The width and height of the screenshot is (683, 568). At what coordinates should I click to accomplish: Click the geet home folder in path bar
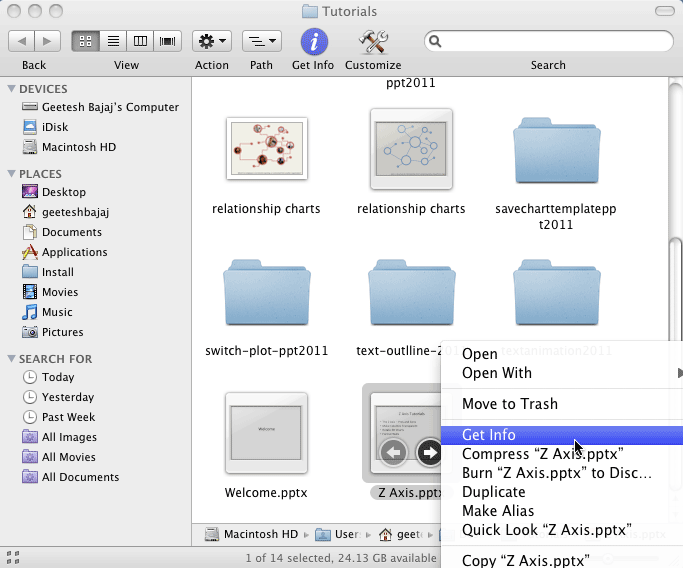[400, 534]
